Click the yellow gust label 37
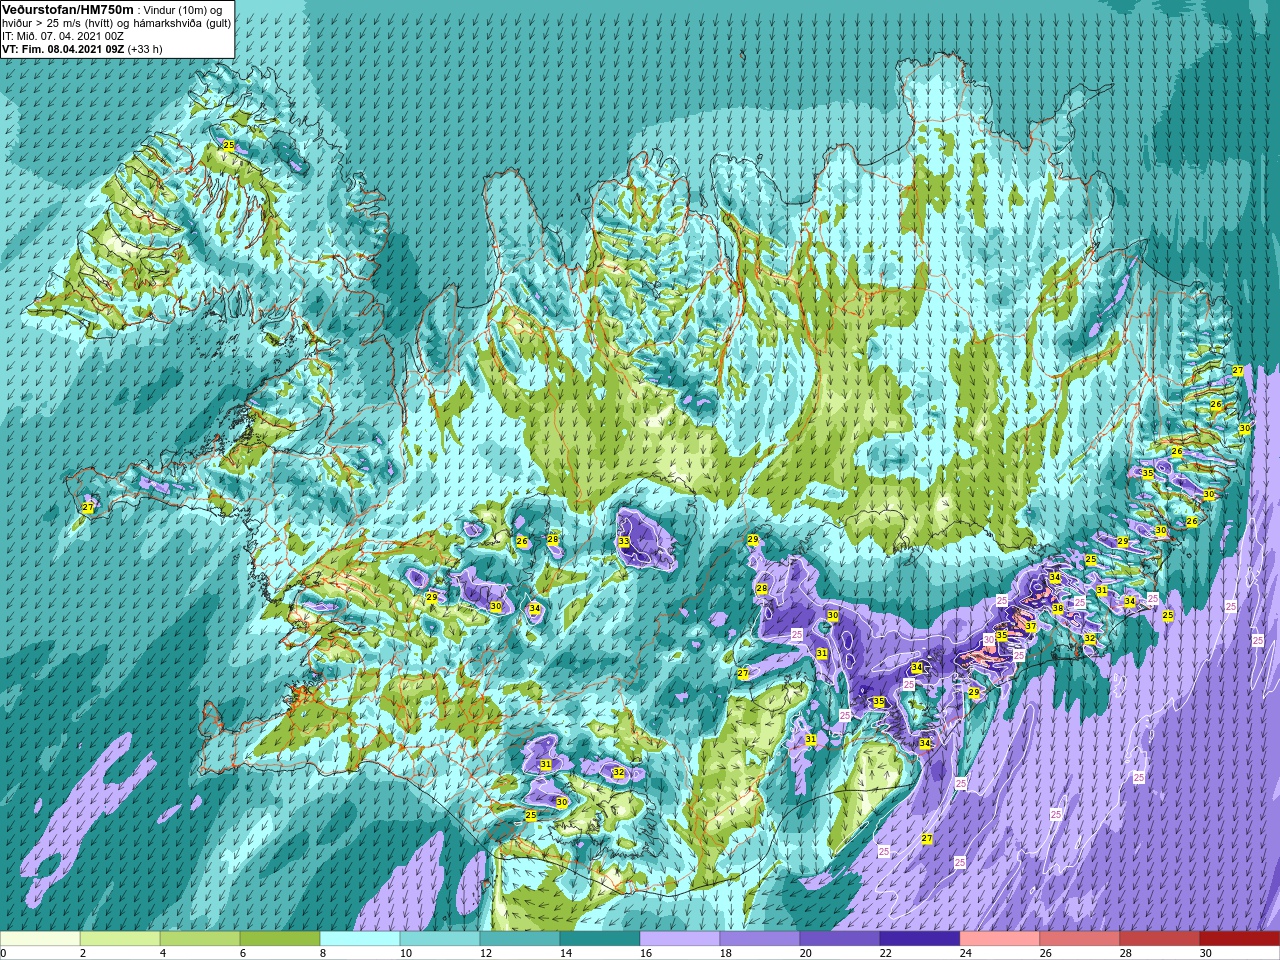Viewport: 1280px width, 960px height. click(1031, 626)
